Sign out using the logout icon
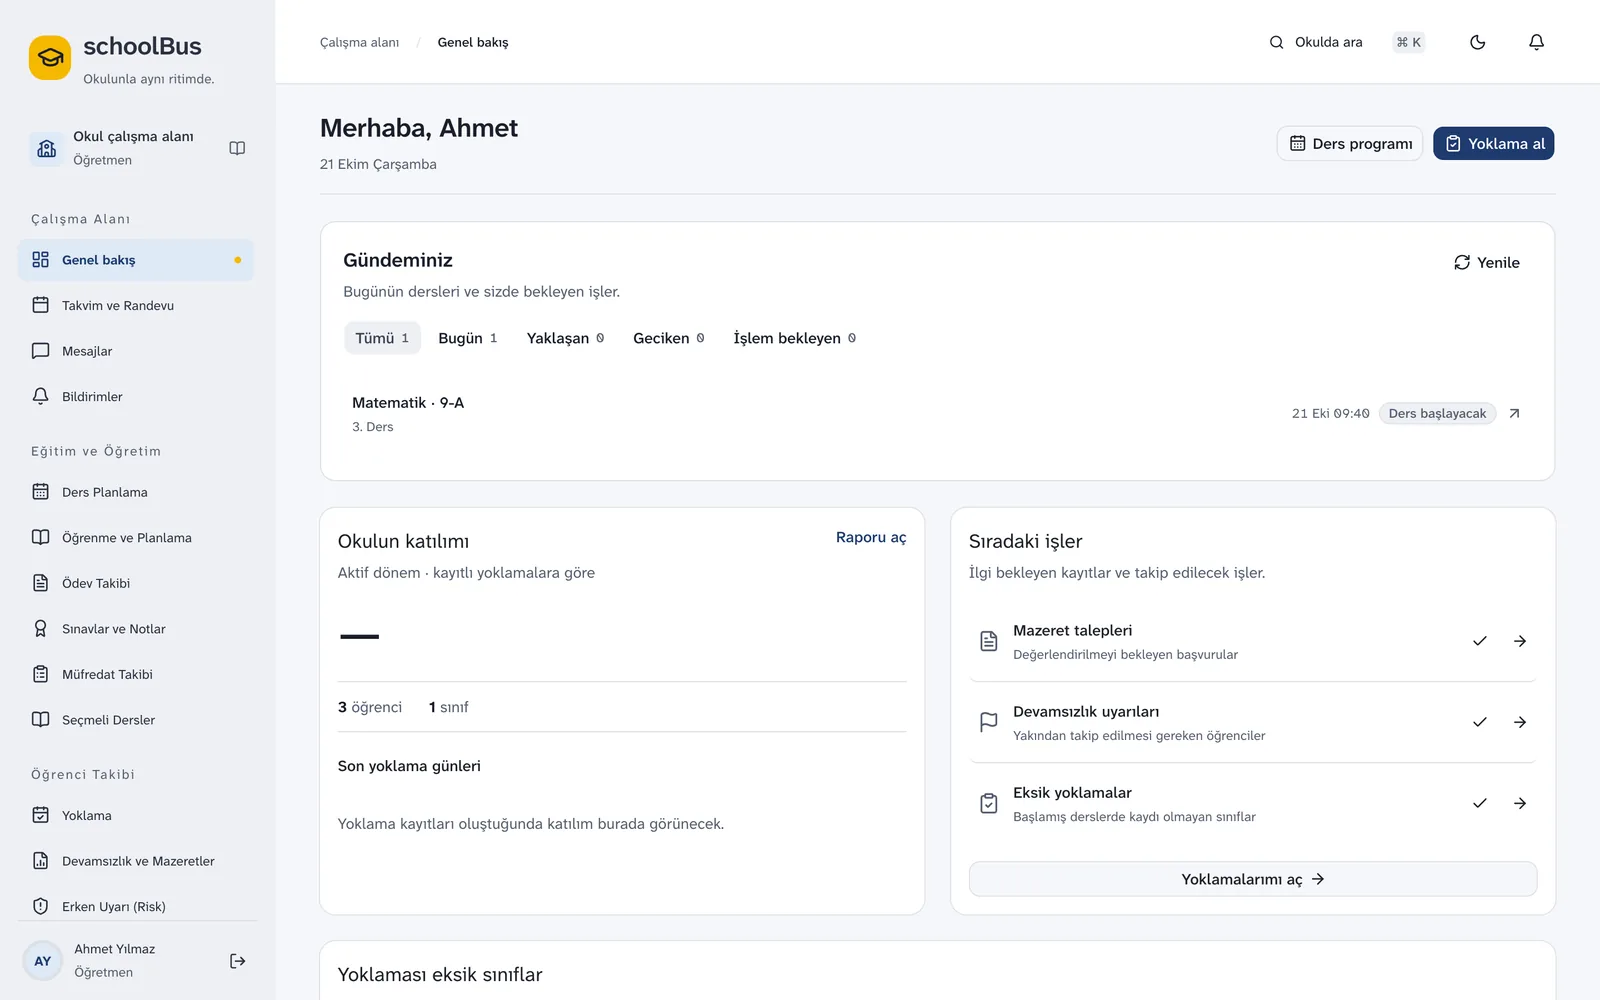 click(237, 961)
